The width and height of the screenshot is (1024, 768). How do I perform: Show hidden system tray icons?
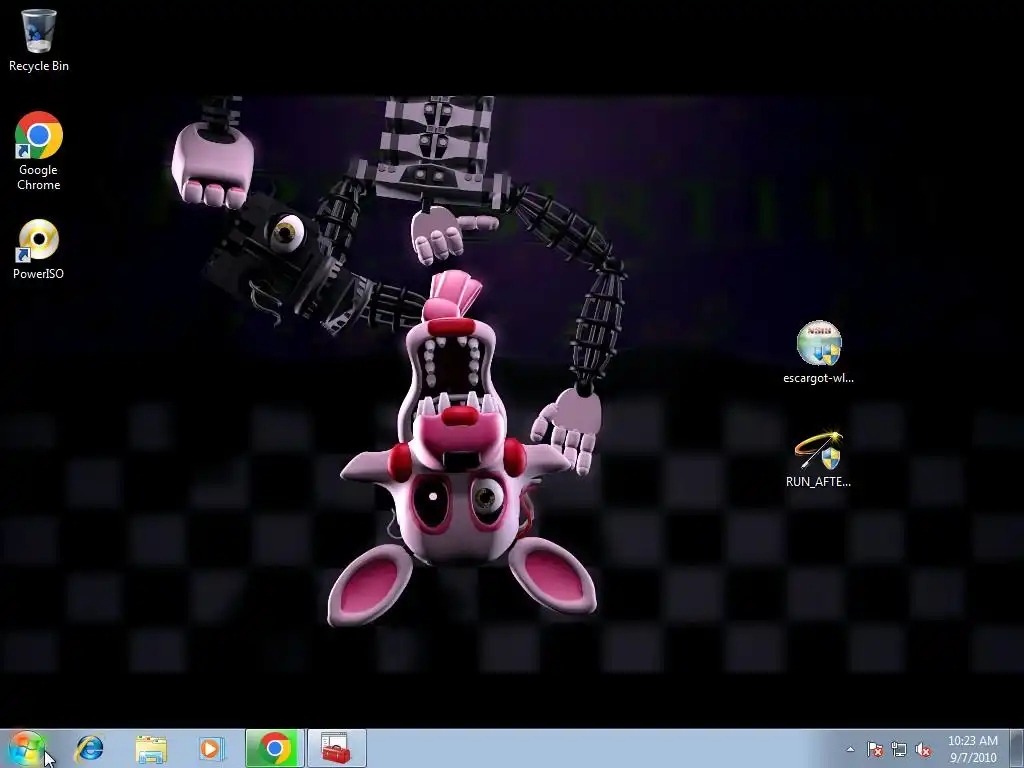click(850, 749)
